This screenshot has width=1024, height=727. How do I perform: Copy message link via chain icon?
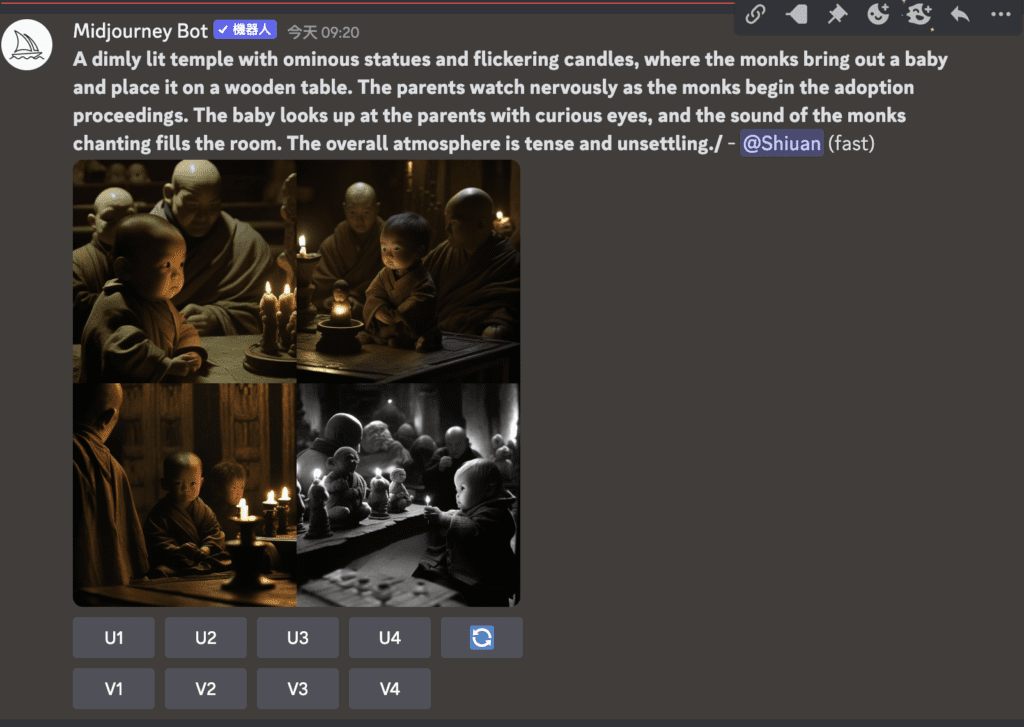756,14
